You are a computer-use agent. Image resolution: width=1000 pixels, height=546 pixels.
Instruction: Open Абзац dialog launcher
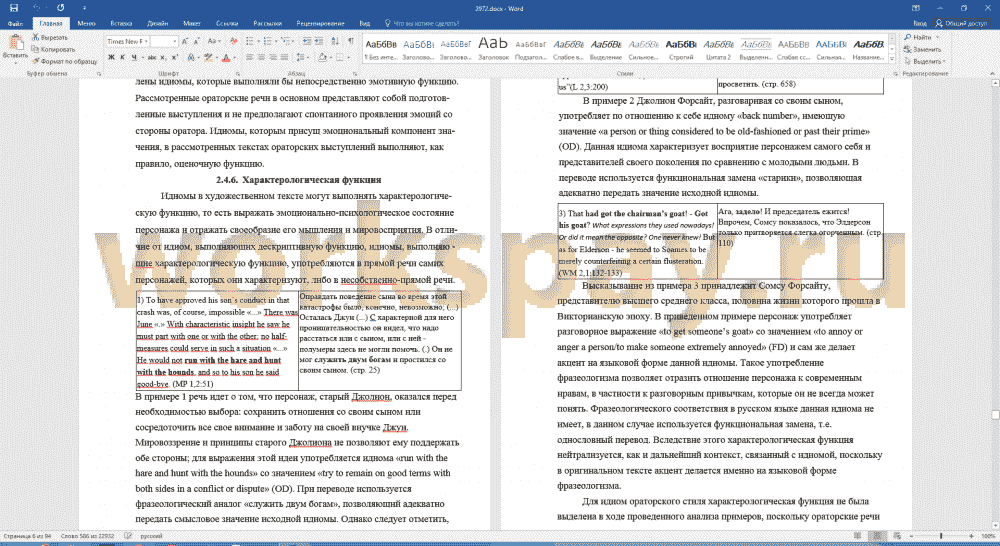355,74
